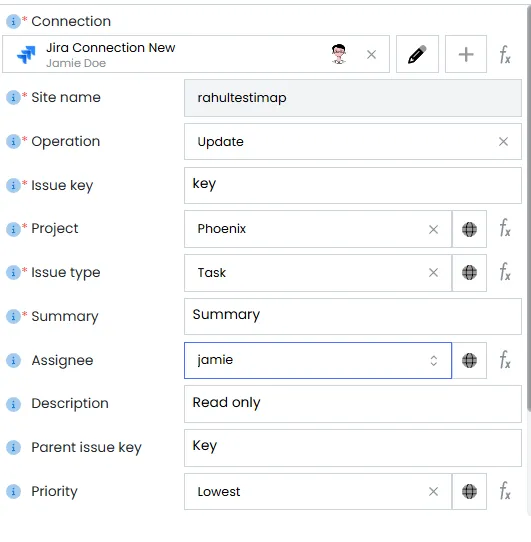Click the globe icon beside Assignee
Viewport: 531px width, 542px height.
pos(469,361)
